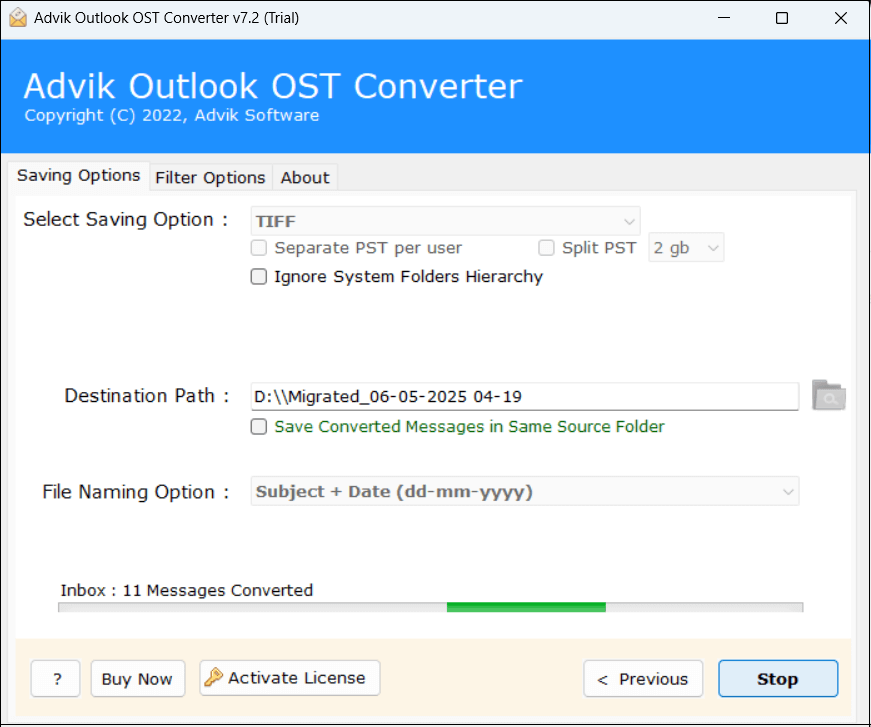871x727 pixels.
Task: Enable Separate PST per user checkbox
Action: pyautogui.click(x=259, y=248)
